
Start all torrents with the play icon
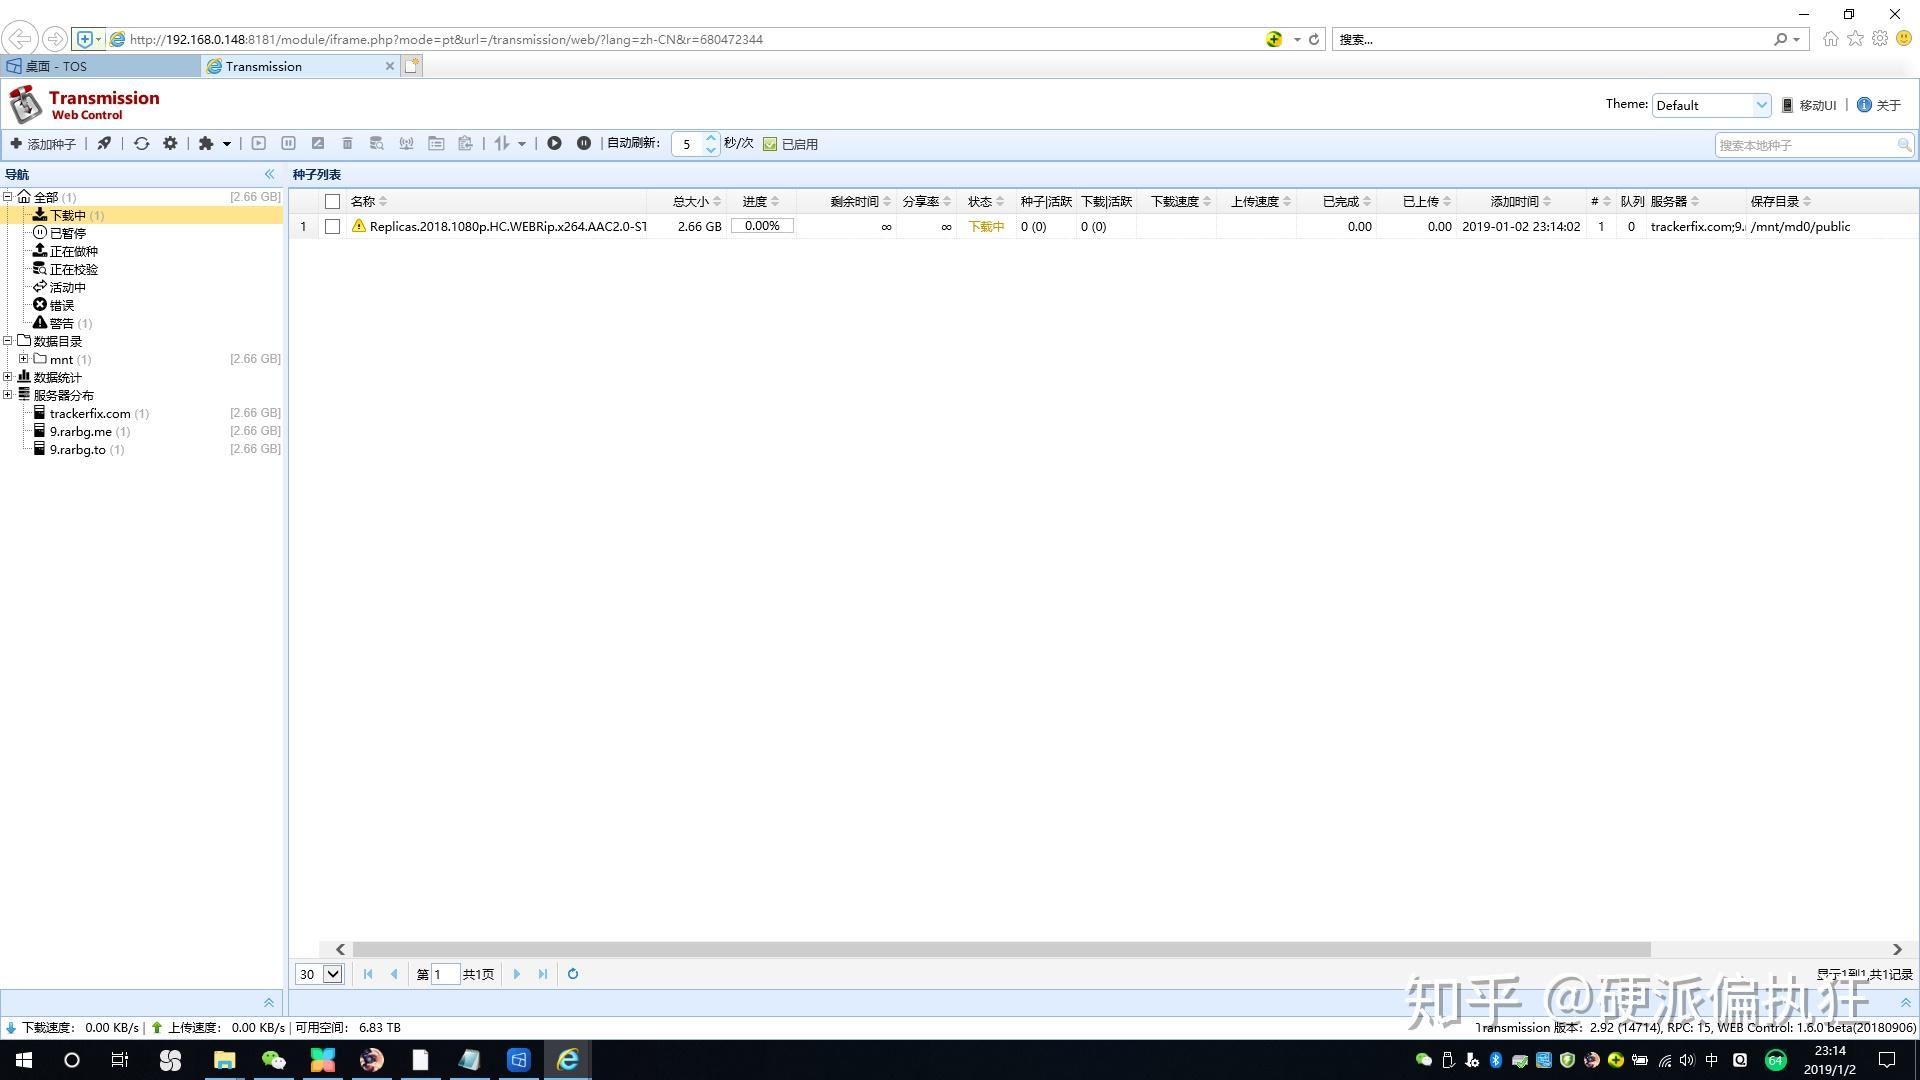click(x=554, y=143)
